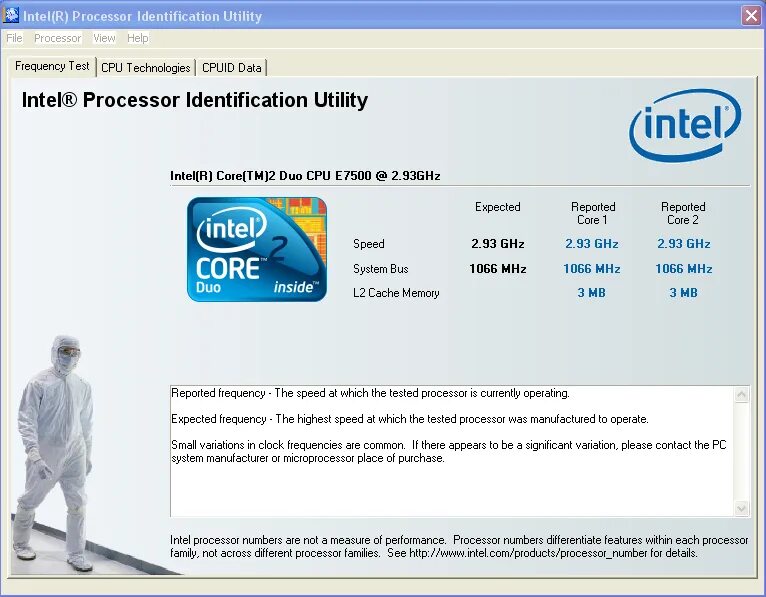Open the Processor menu
766x597 pixels.
[57, 38]
